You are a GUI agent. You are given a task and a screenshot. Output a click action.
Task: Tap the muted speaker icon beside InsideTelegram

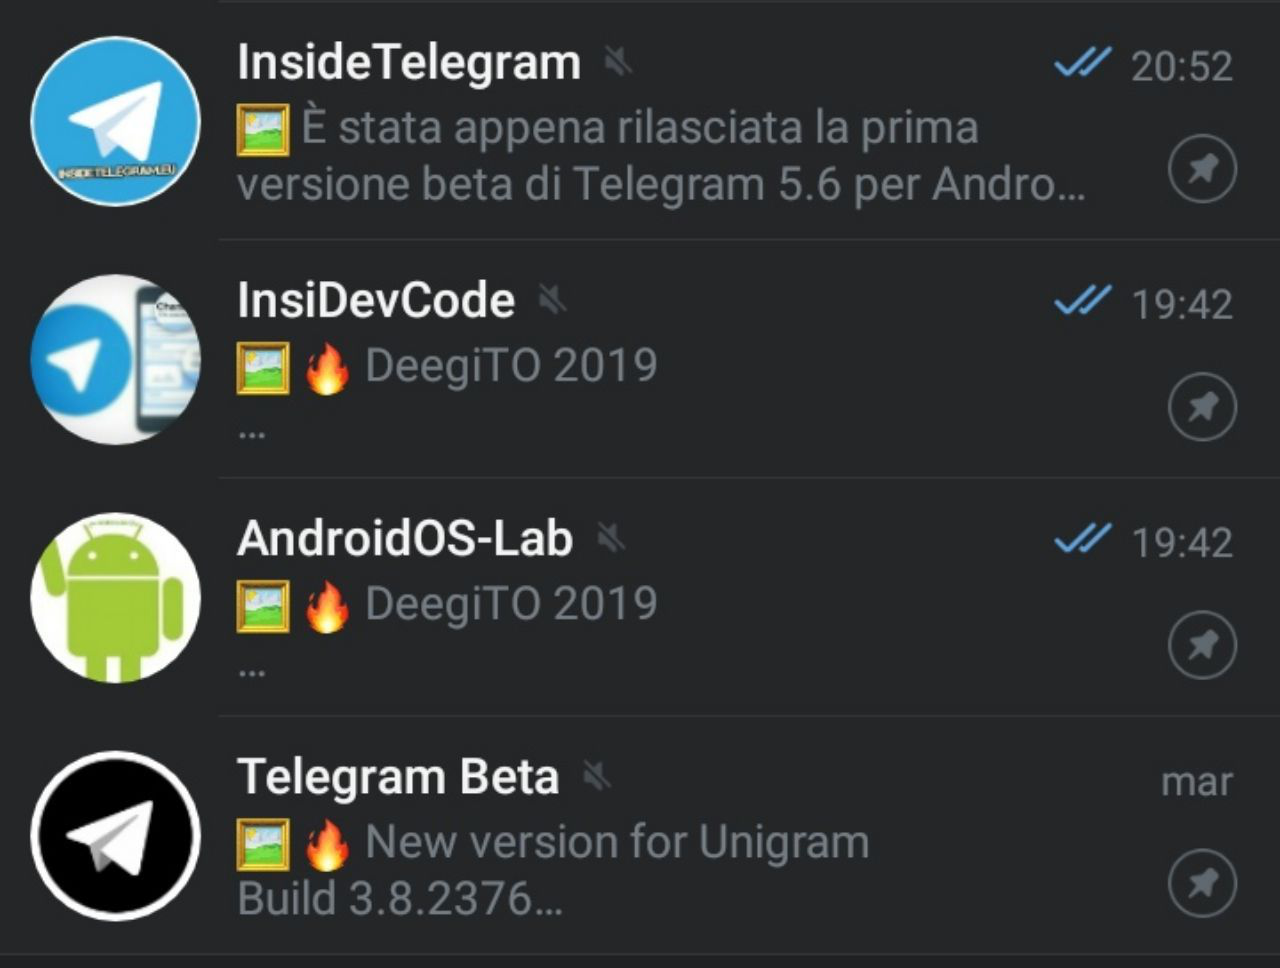point(619,64)
